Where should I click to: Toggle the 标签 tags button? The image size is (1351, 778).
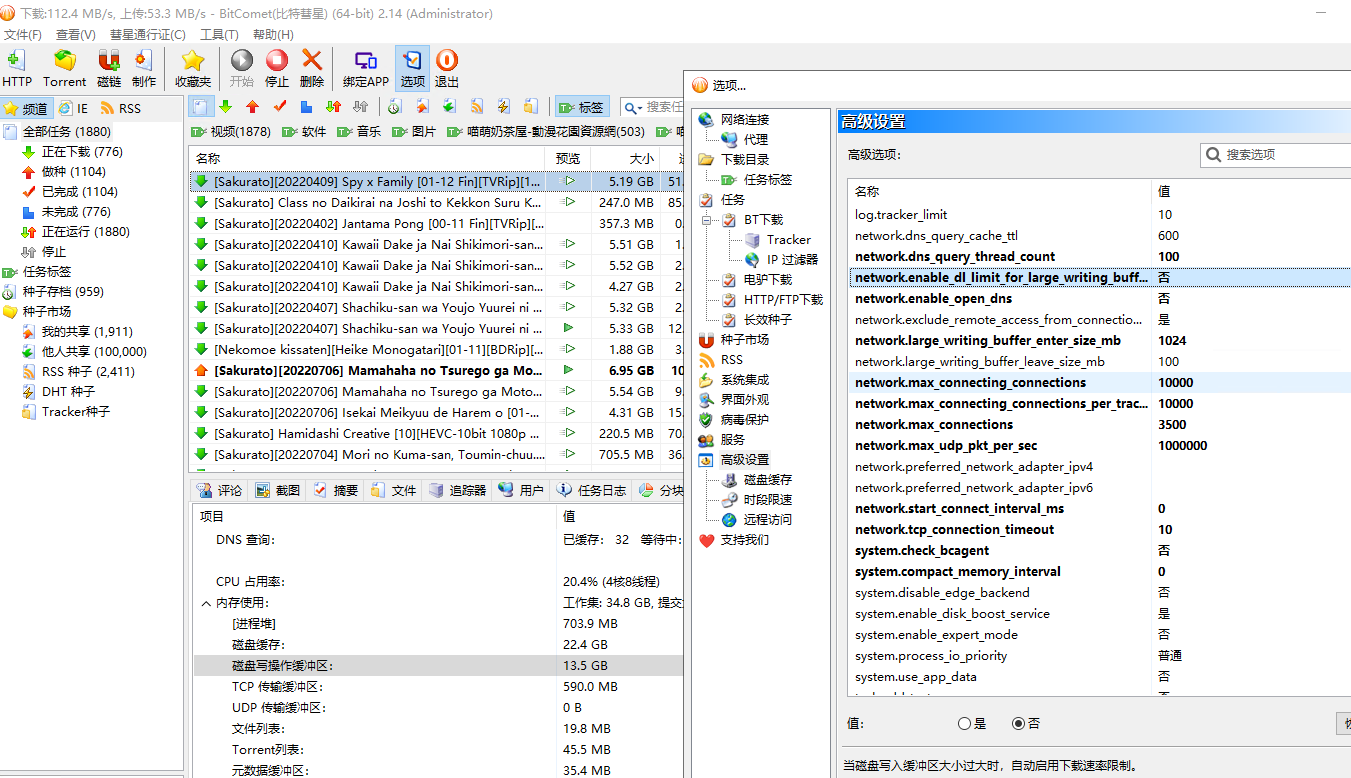click(x=581, y=107)
